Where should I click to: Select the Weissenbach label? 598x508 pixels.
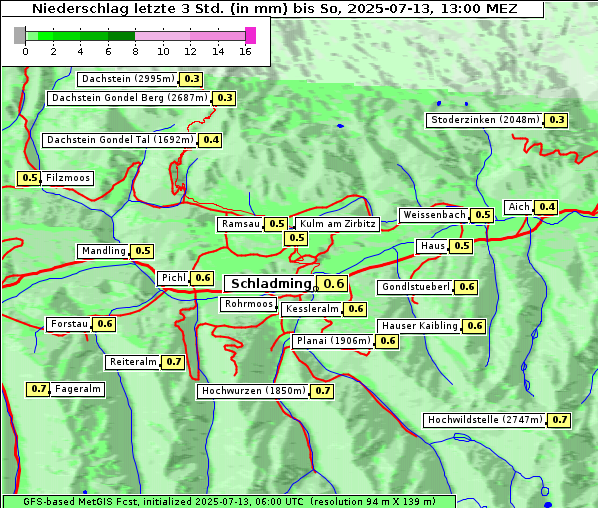[x=434, y=215]
